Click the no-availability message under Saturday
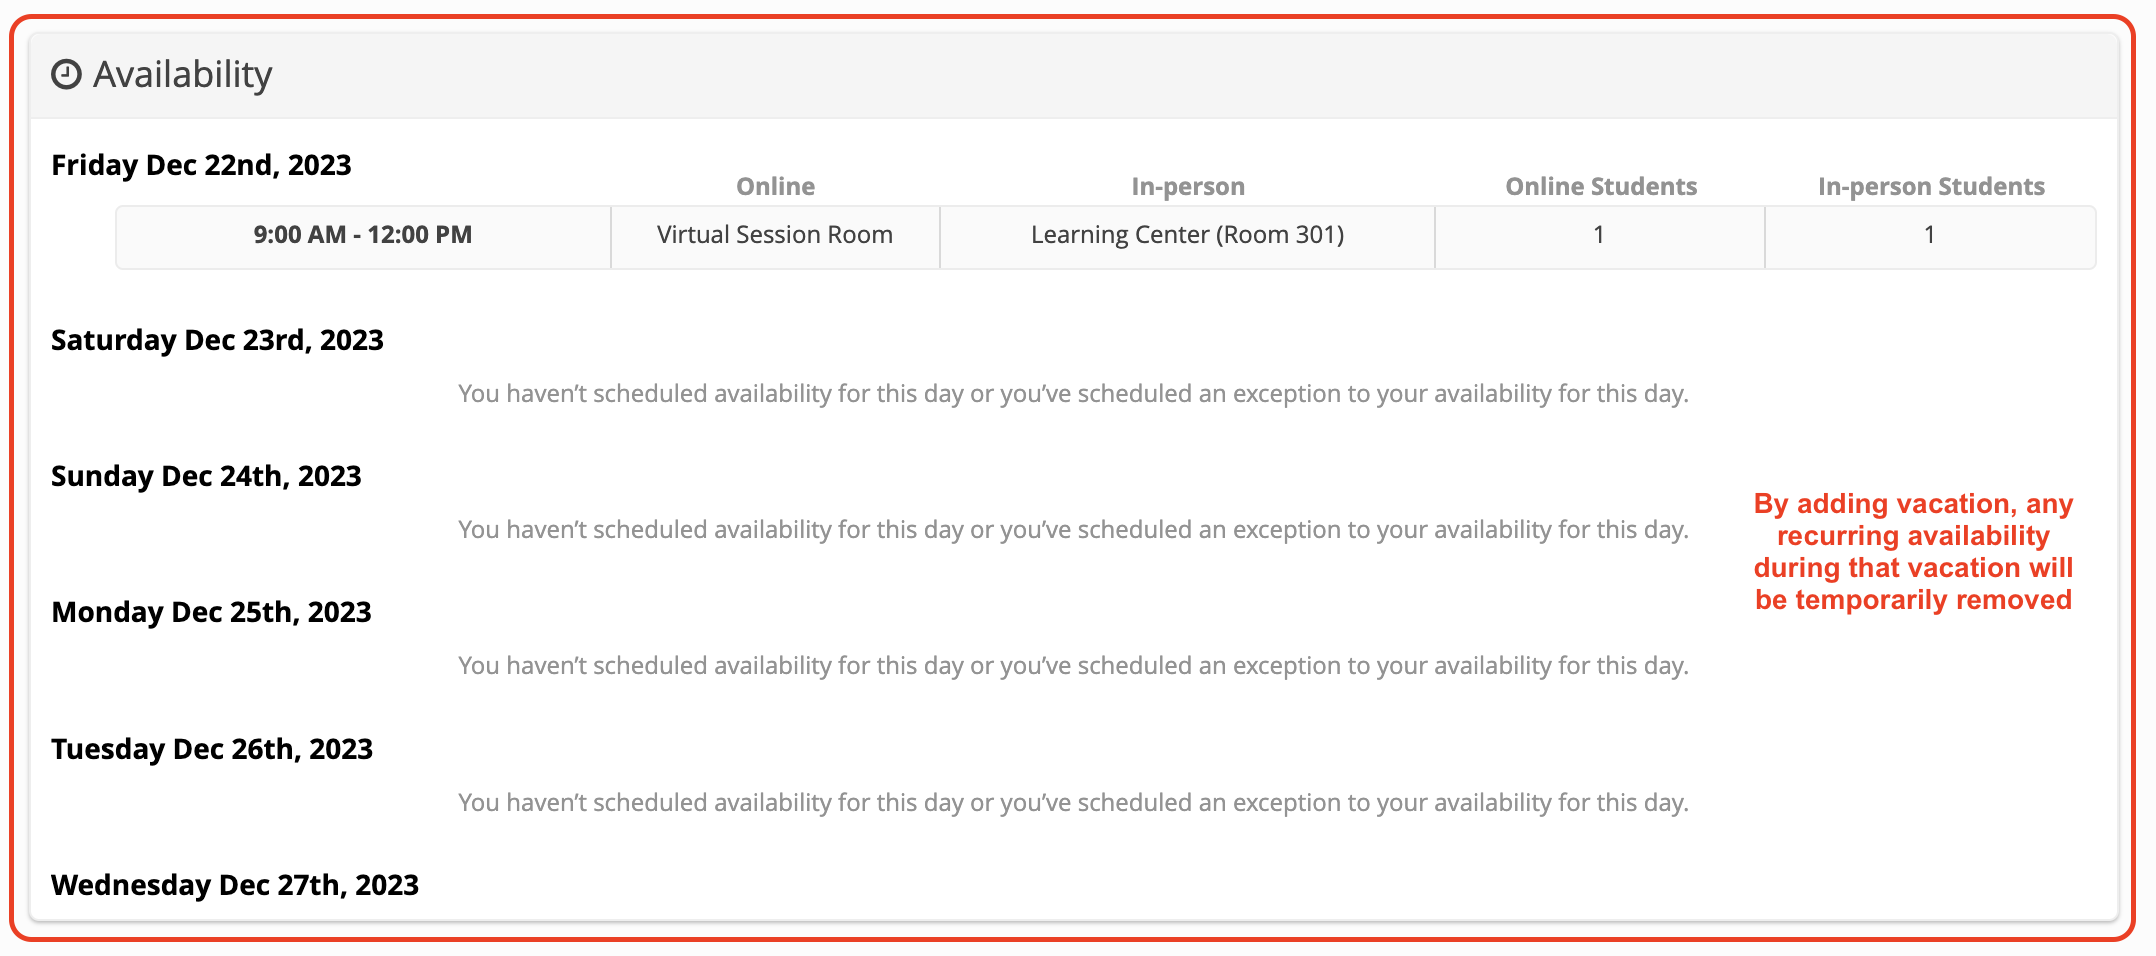This screenshot has width=2156, height=956. tap(1073, 394)
